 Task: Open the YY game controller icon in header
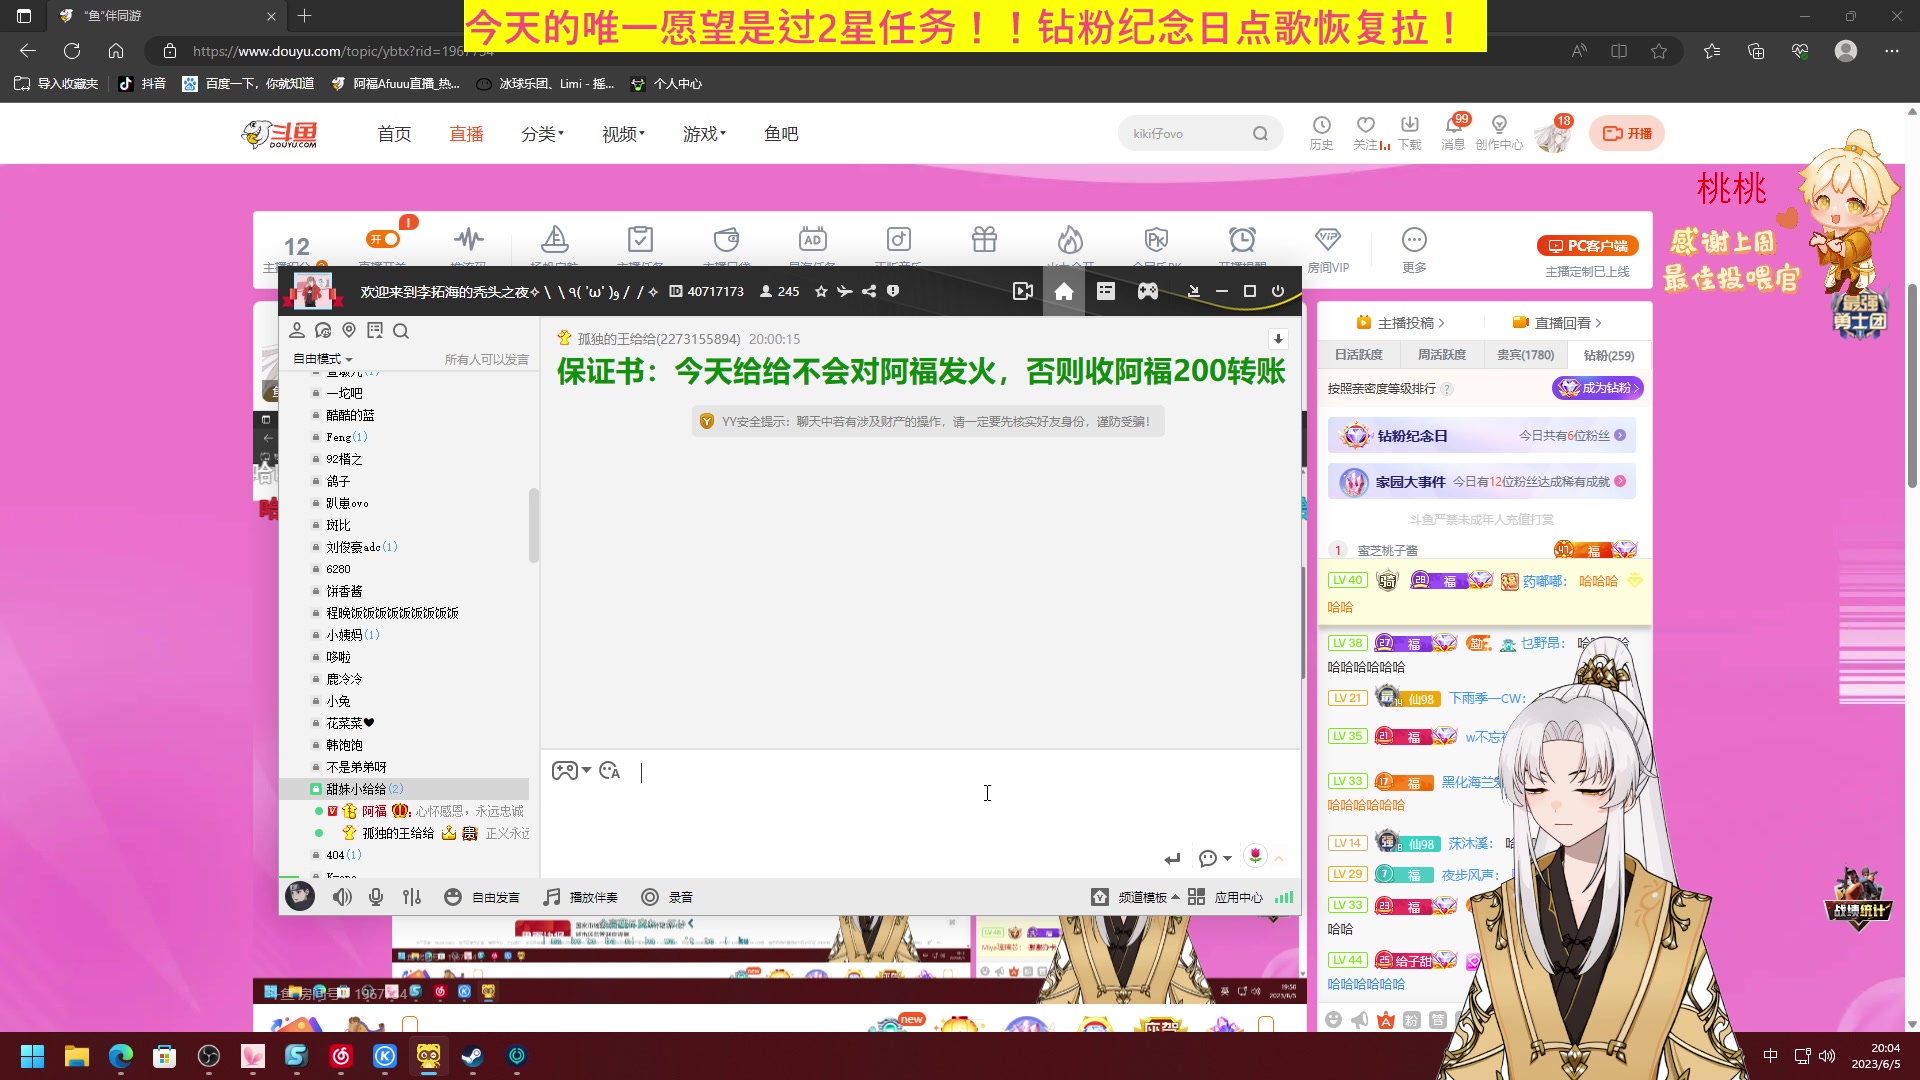coord(1148,291)
